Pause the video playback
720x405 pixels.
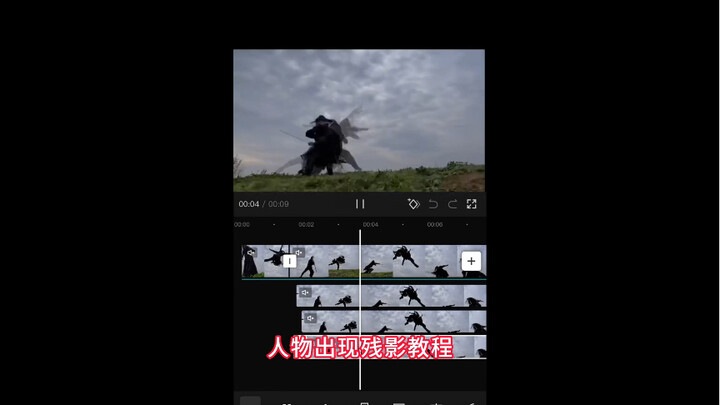point(360,204)
